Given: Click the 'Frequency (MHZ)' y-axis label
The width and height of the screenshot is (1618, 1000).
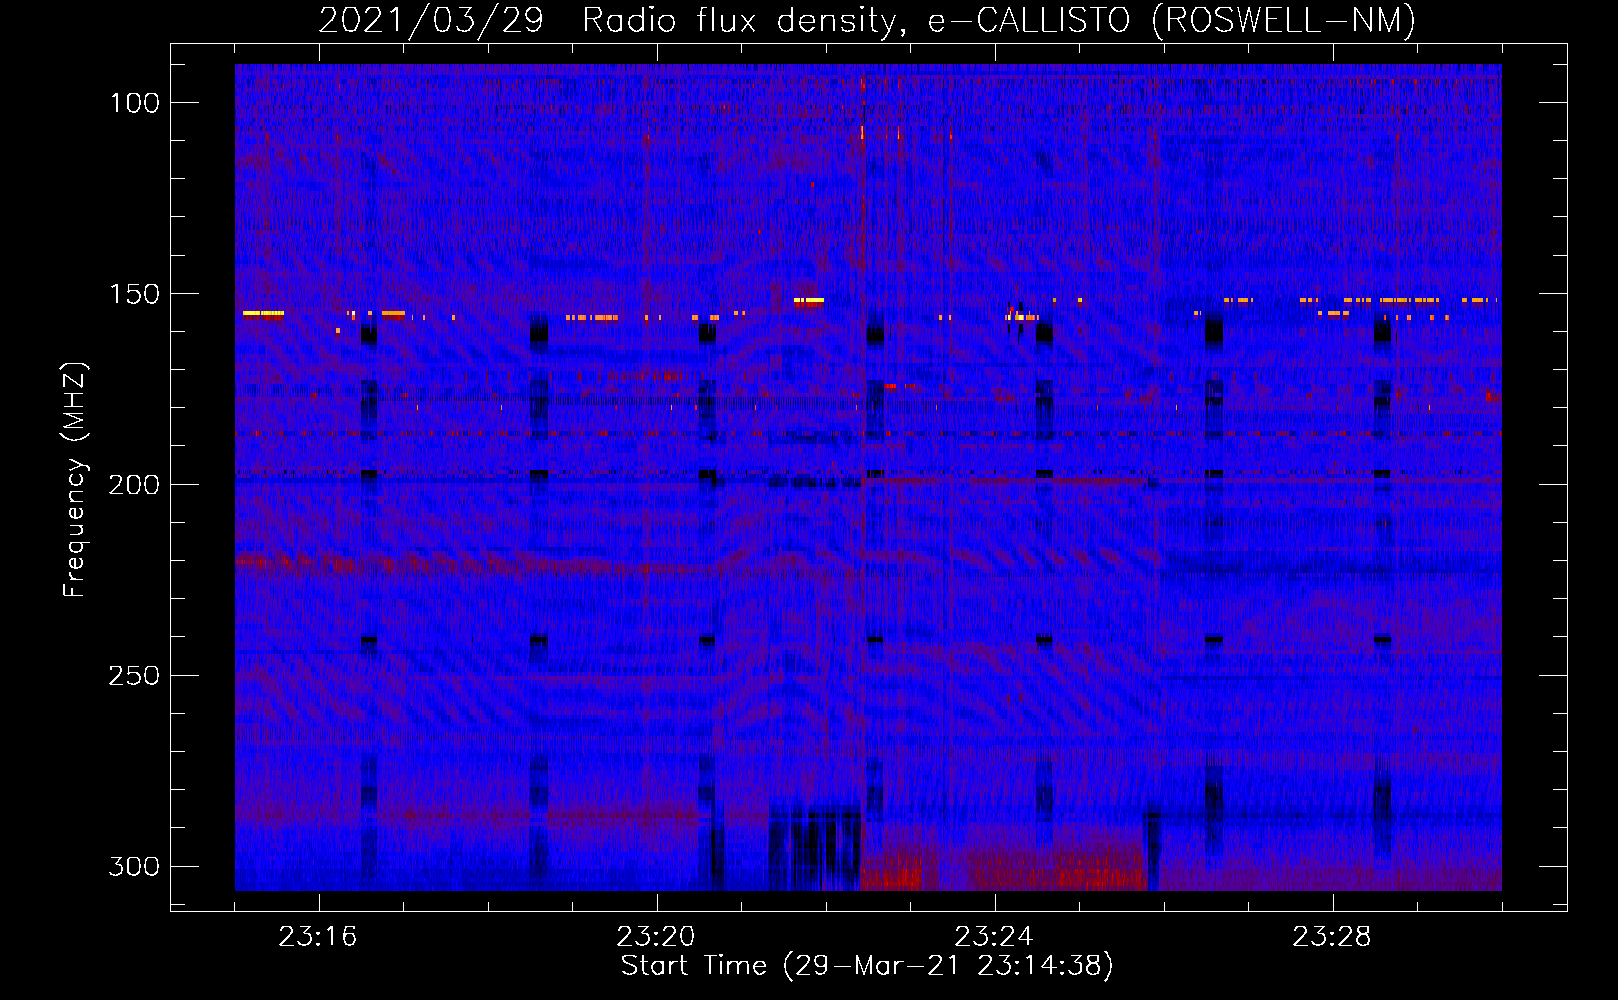Looking at the screenshot, I should [x=75, y=479].
